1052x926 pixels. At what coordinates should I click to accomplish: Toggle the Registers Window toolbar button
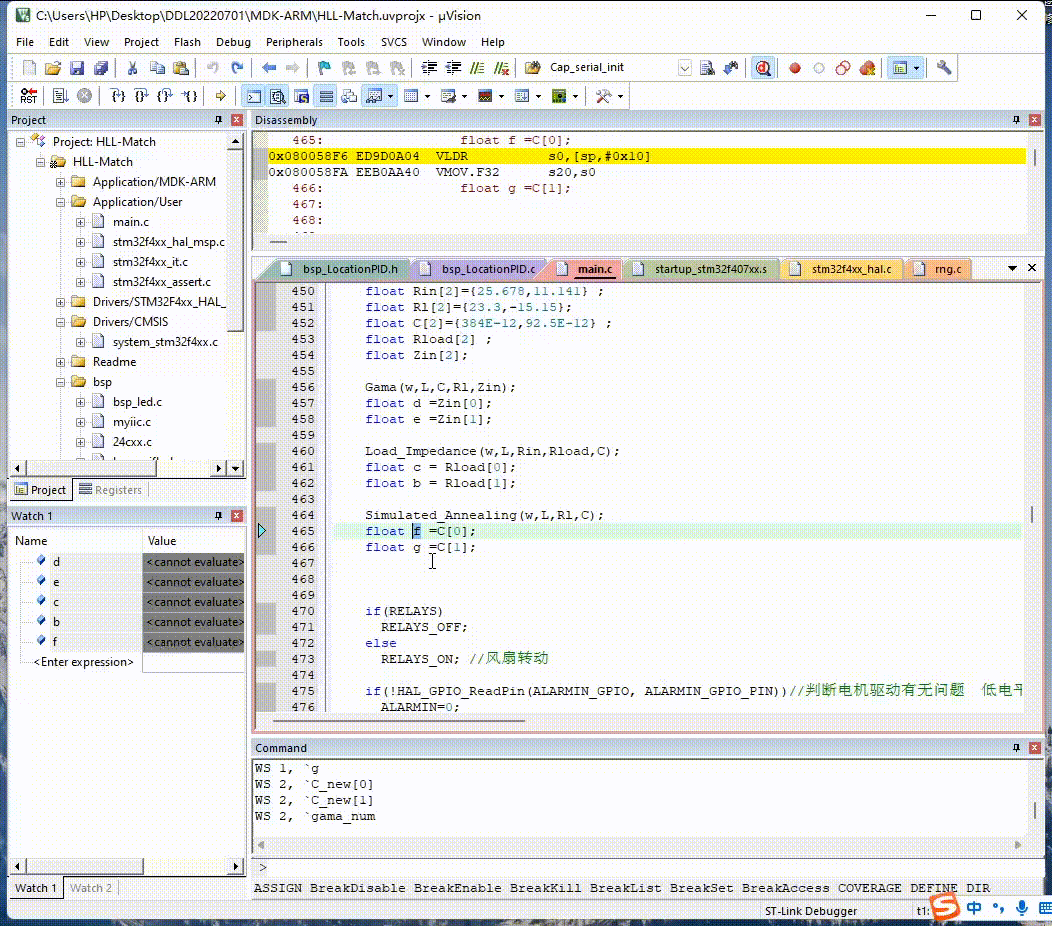(x=326, y=96)
